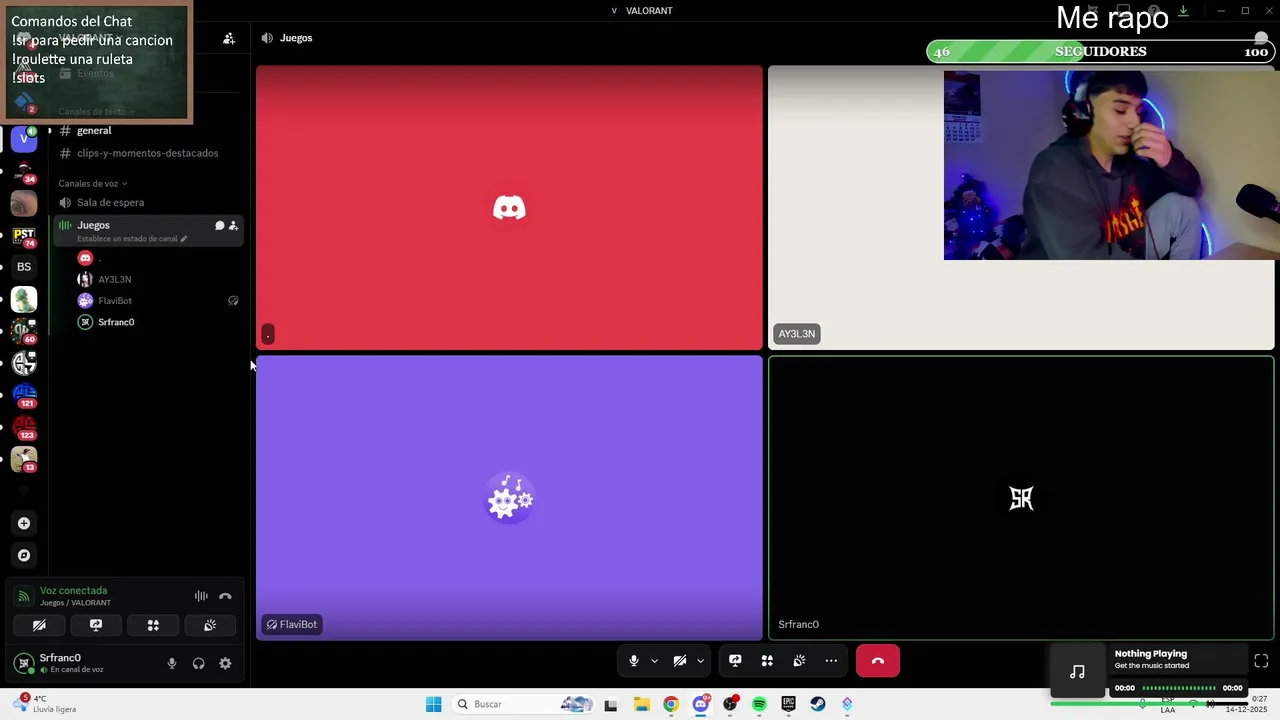Open more options in call controls

point(831,661)
